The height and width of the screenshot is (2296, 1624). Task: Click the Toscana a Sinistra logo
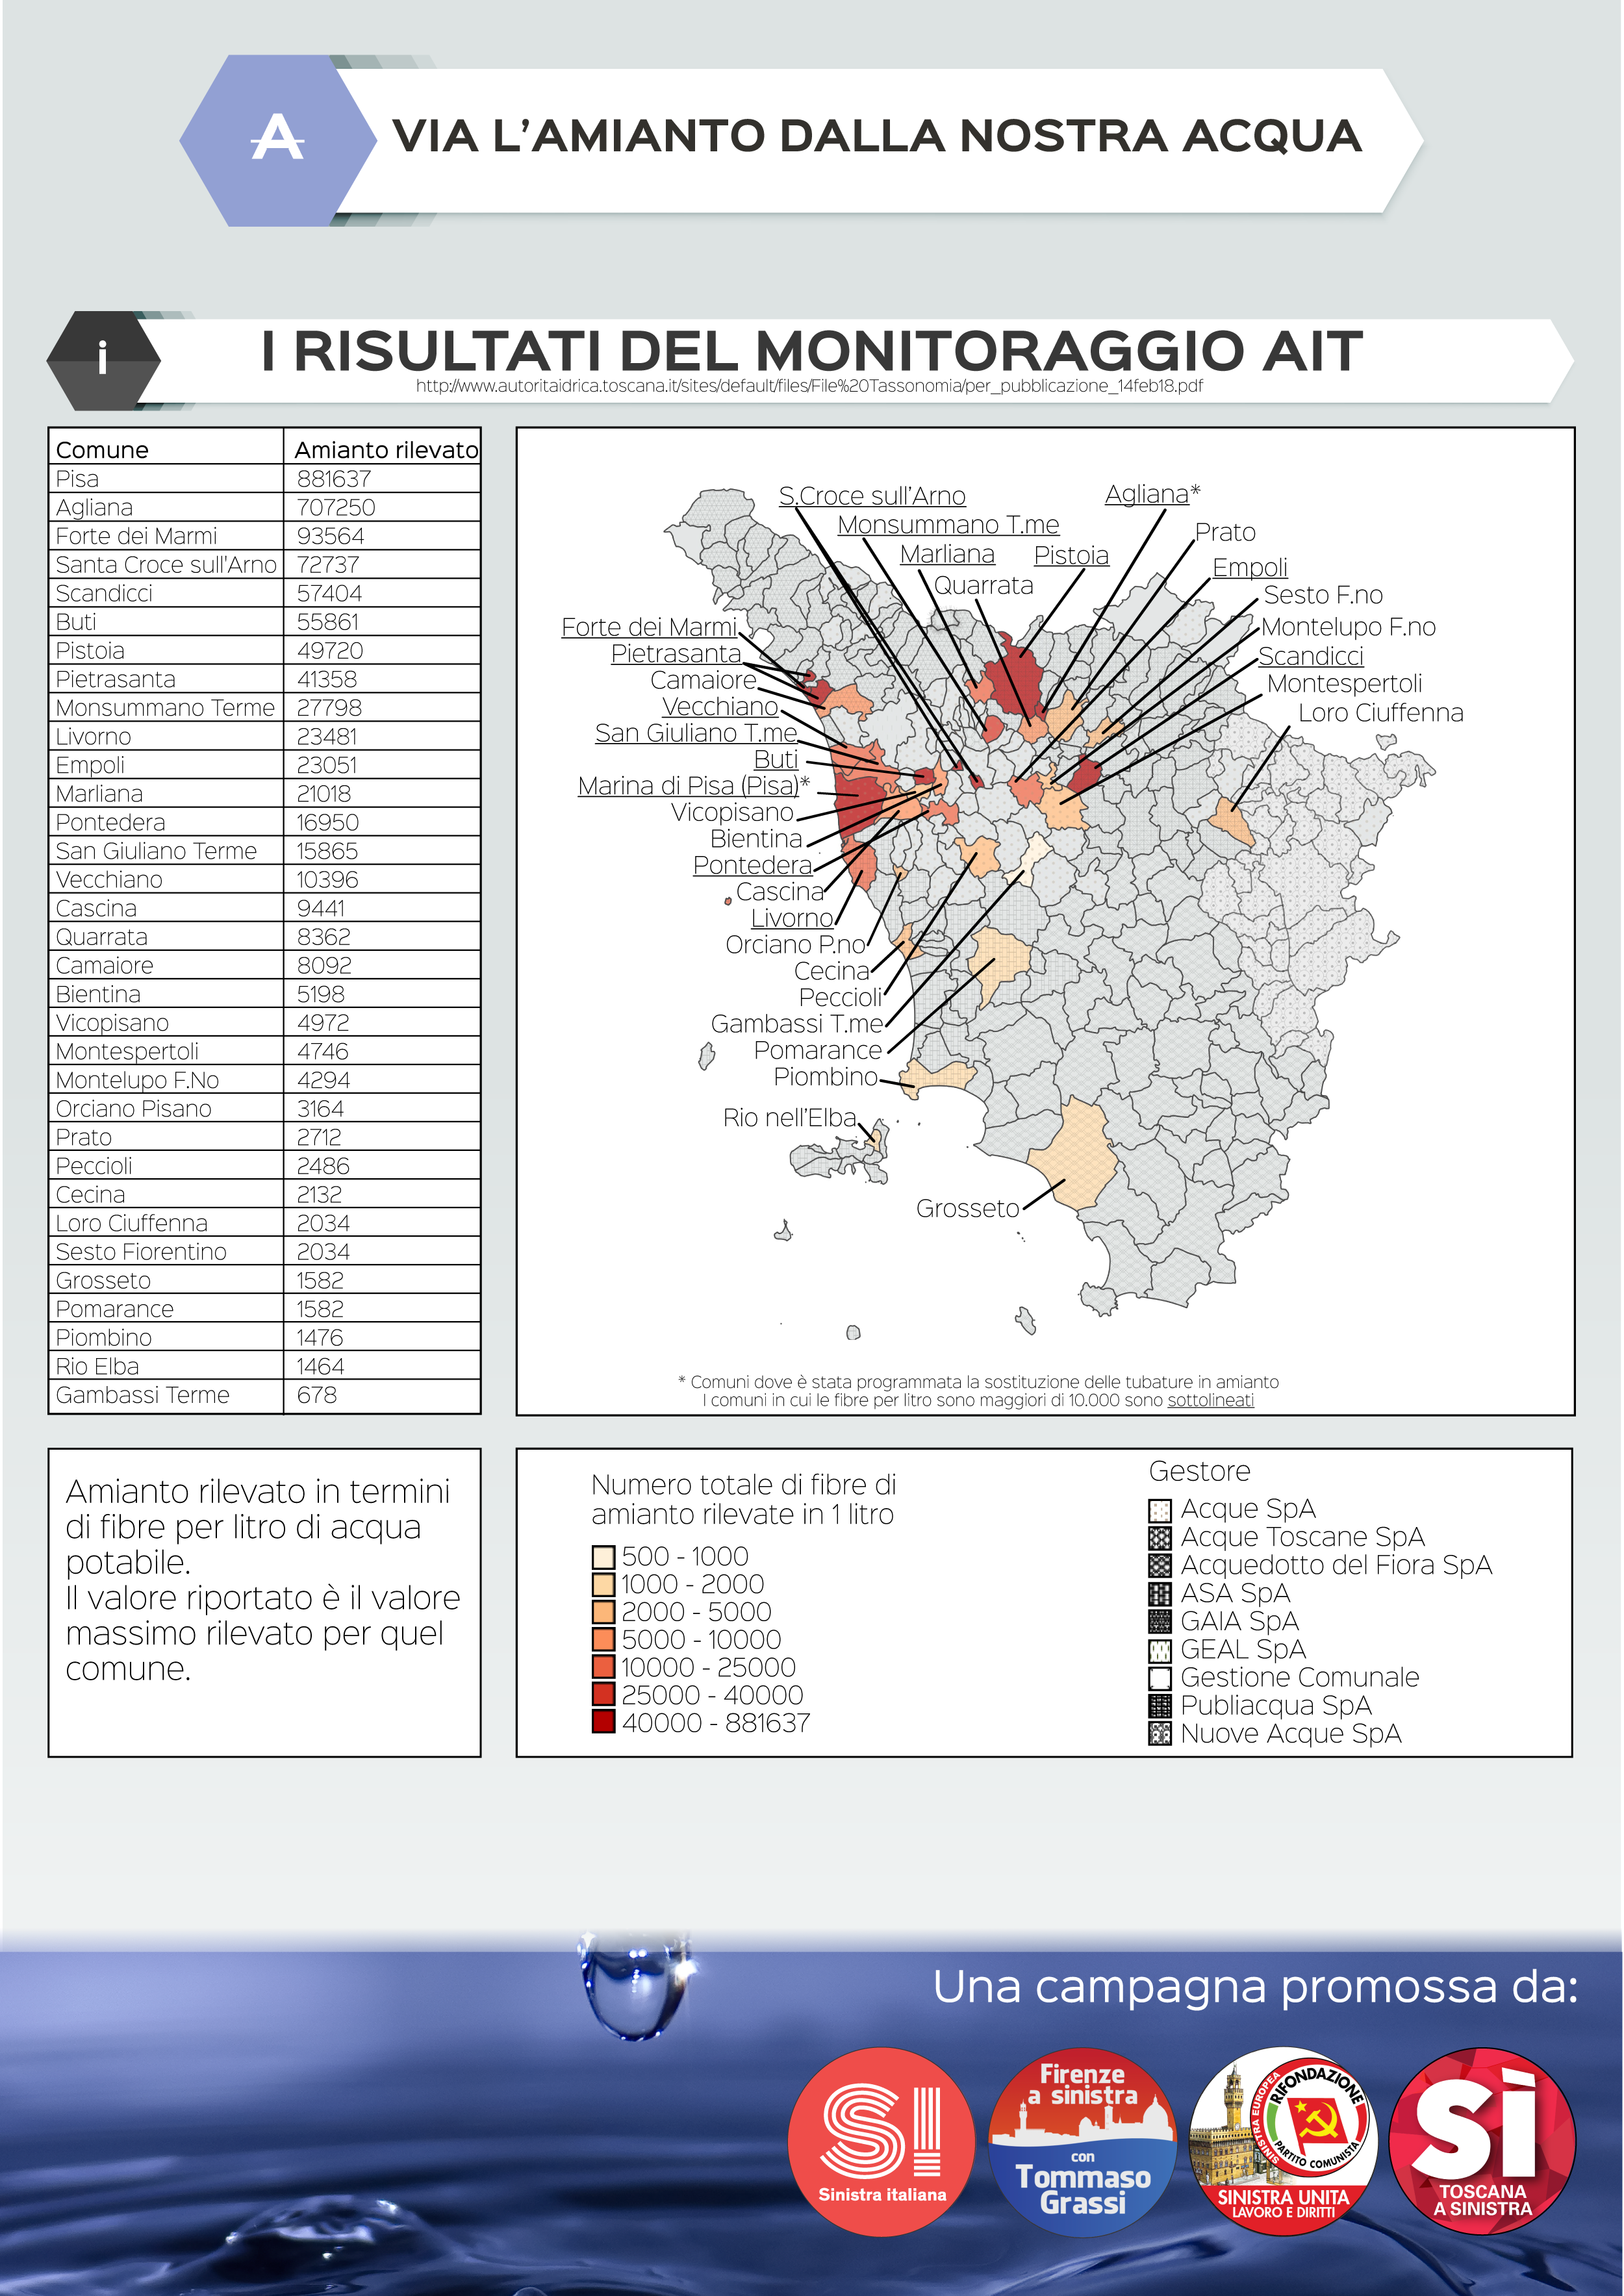coord(1482,2141)
